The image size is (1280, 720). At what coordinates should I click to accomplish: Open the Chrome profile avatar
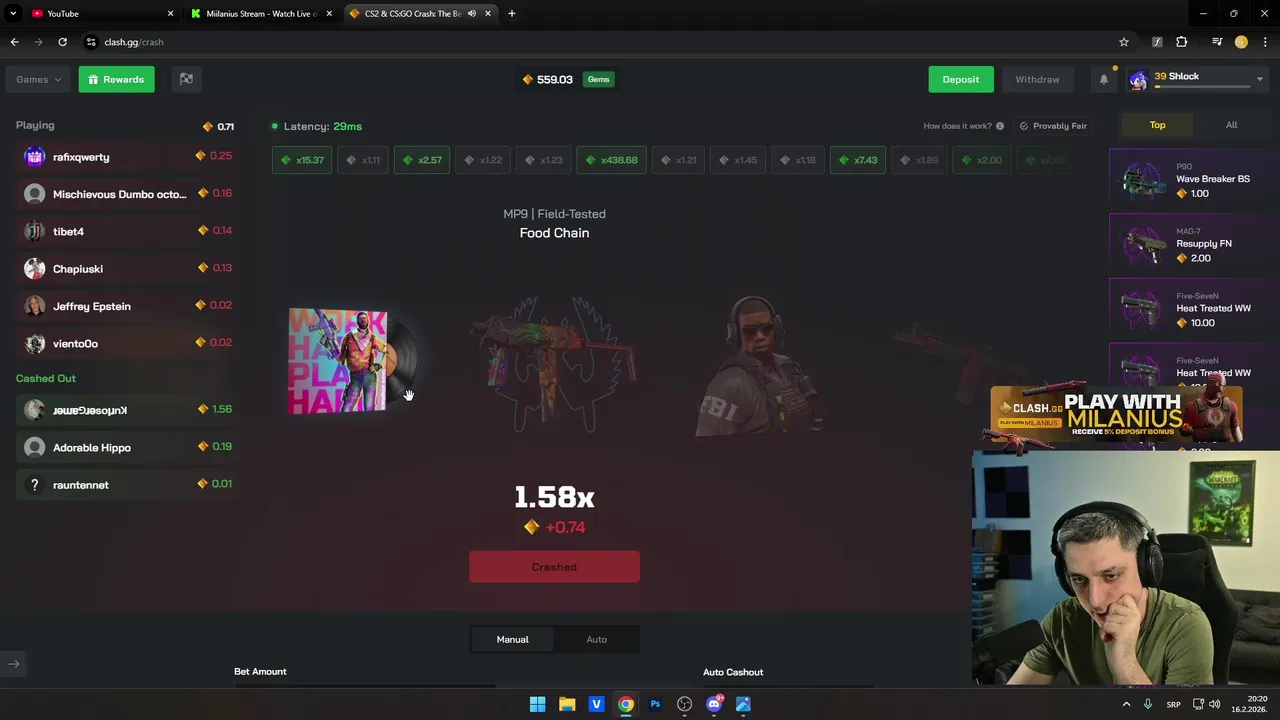[x=1241, y=42]
